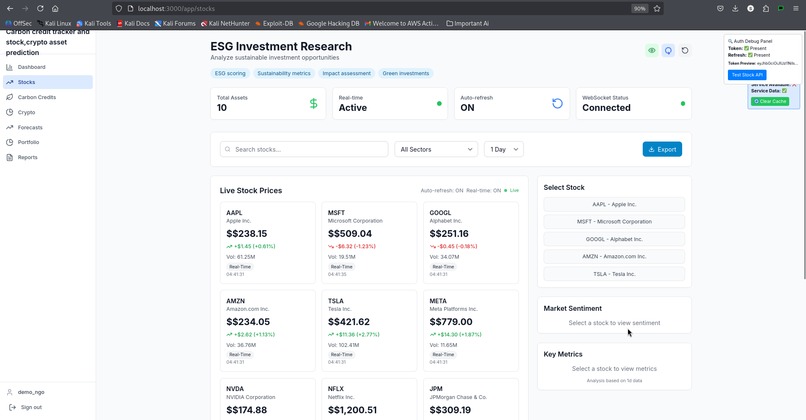Open the AAPL stock card
The image size is (806, 420).
(x=267, y=242)
